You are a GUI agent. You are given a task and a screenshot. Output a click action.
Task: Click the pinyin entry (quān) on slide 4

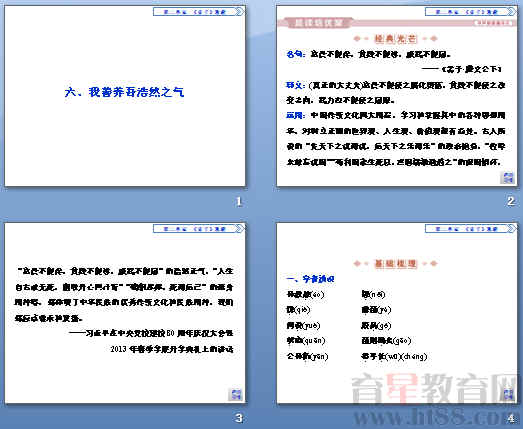click(306, 341)
